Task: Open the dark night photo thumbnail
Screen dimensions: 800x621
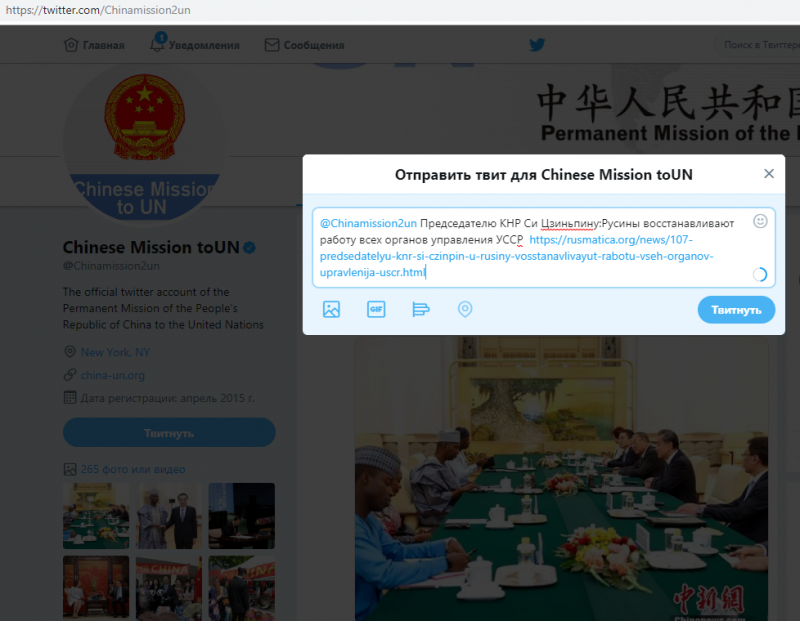Action: tap(242, 516)
